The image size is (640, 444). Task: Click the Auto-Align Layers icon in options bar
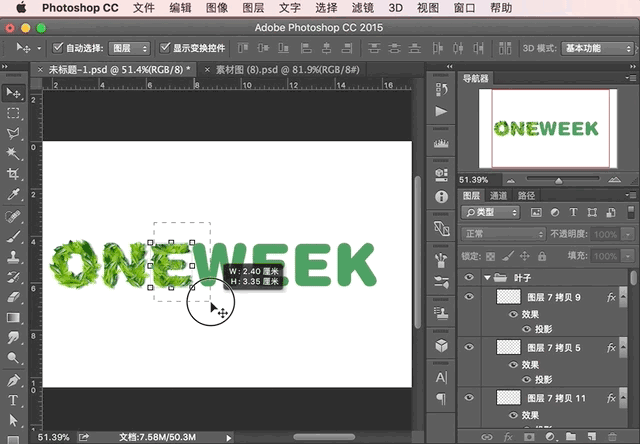[x=505, y=48]
